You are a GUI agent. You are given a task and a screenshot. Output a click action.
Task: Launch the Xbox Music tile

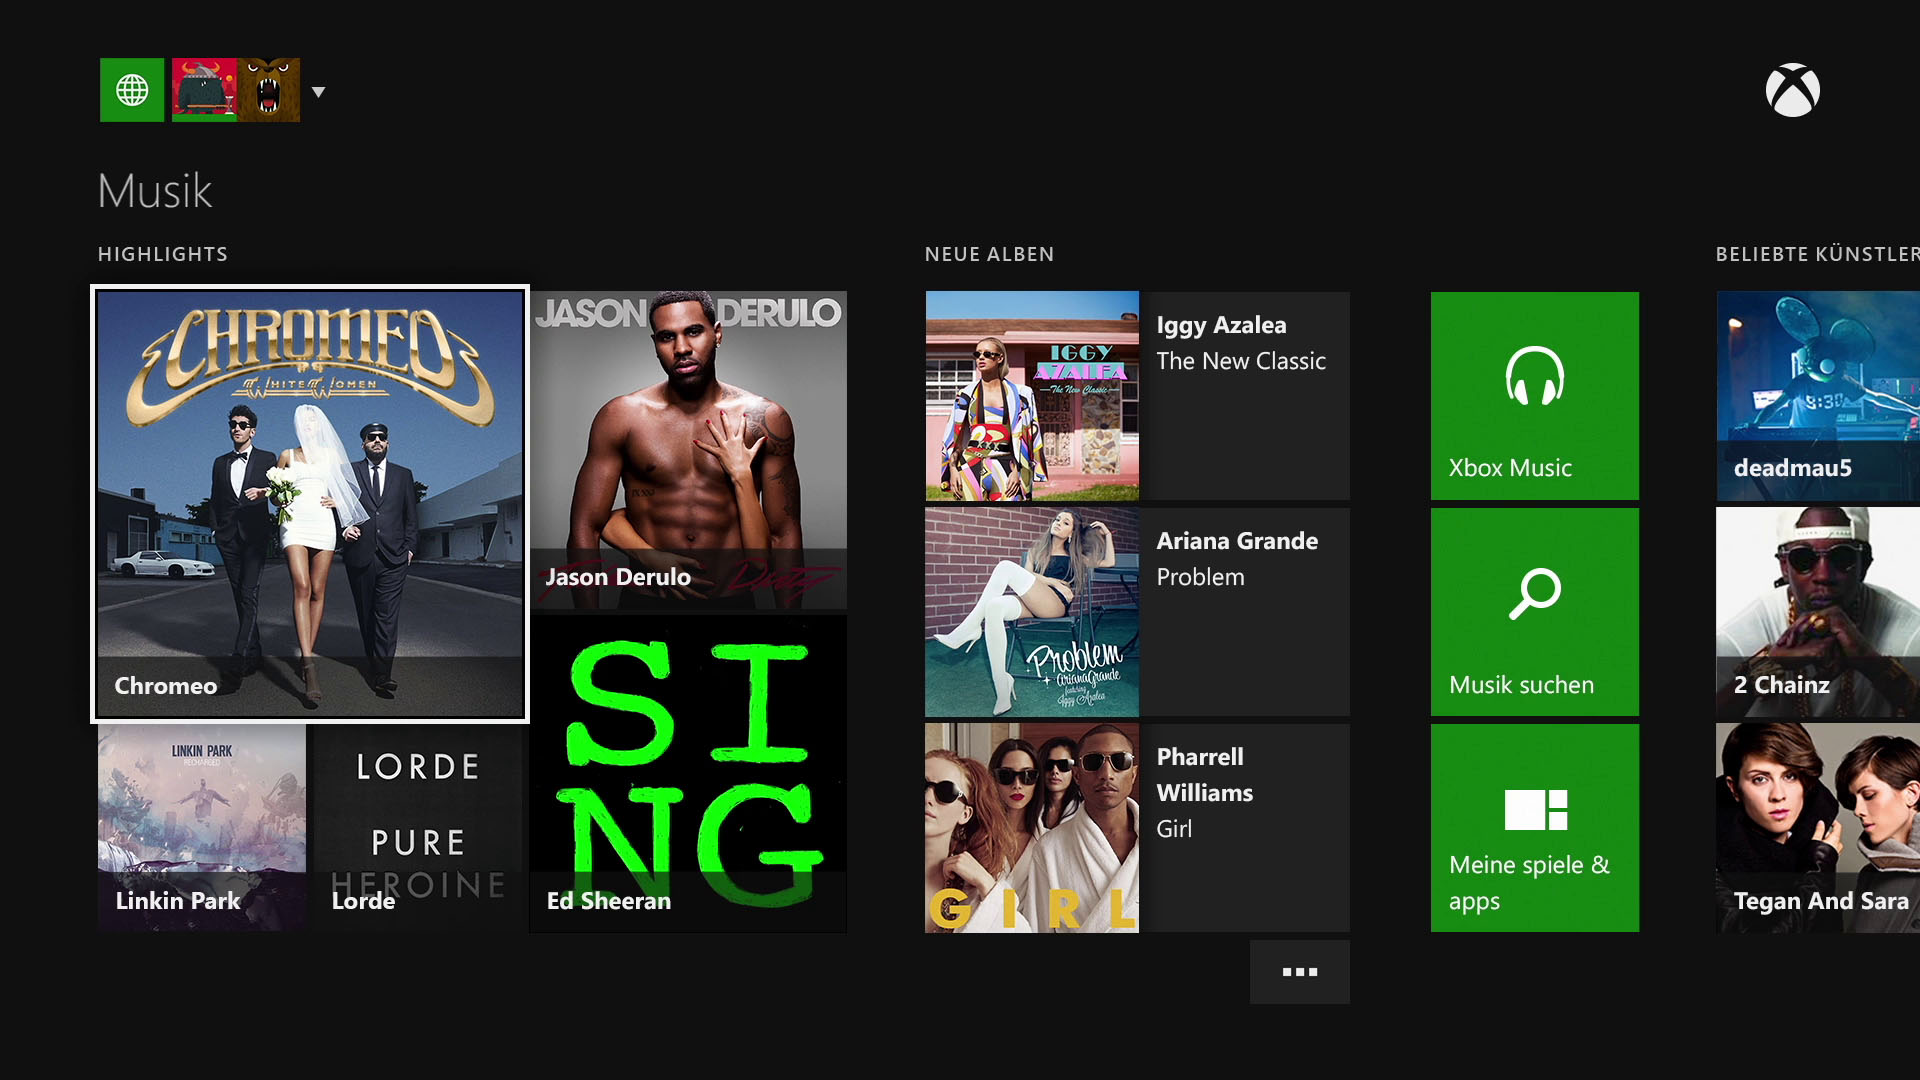tap(1535, 396)
